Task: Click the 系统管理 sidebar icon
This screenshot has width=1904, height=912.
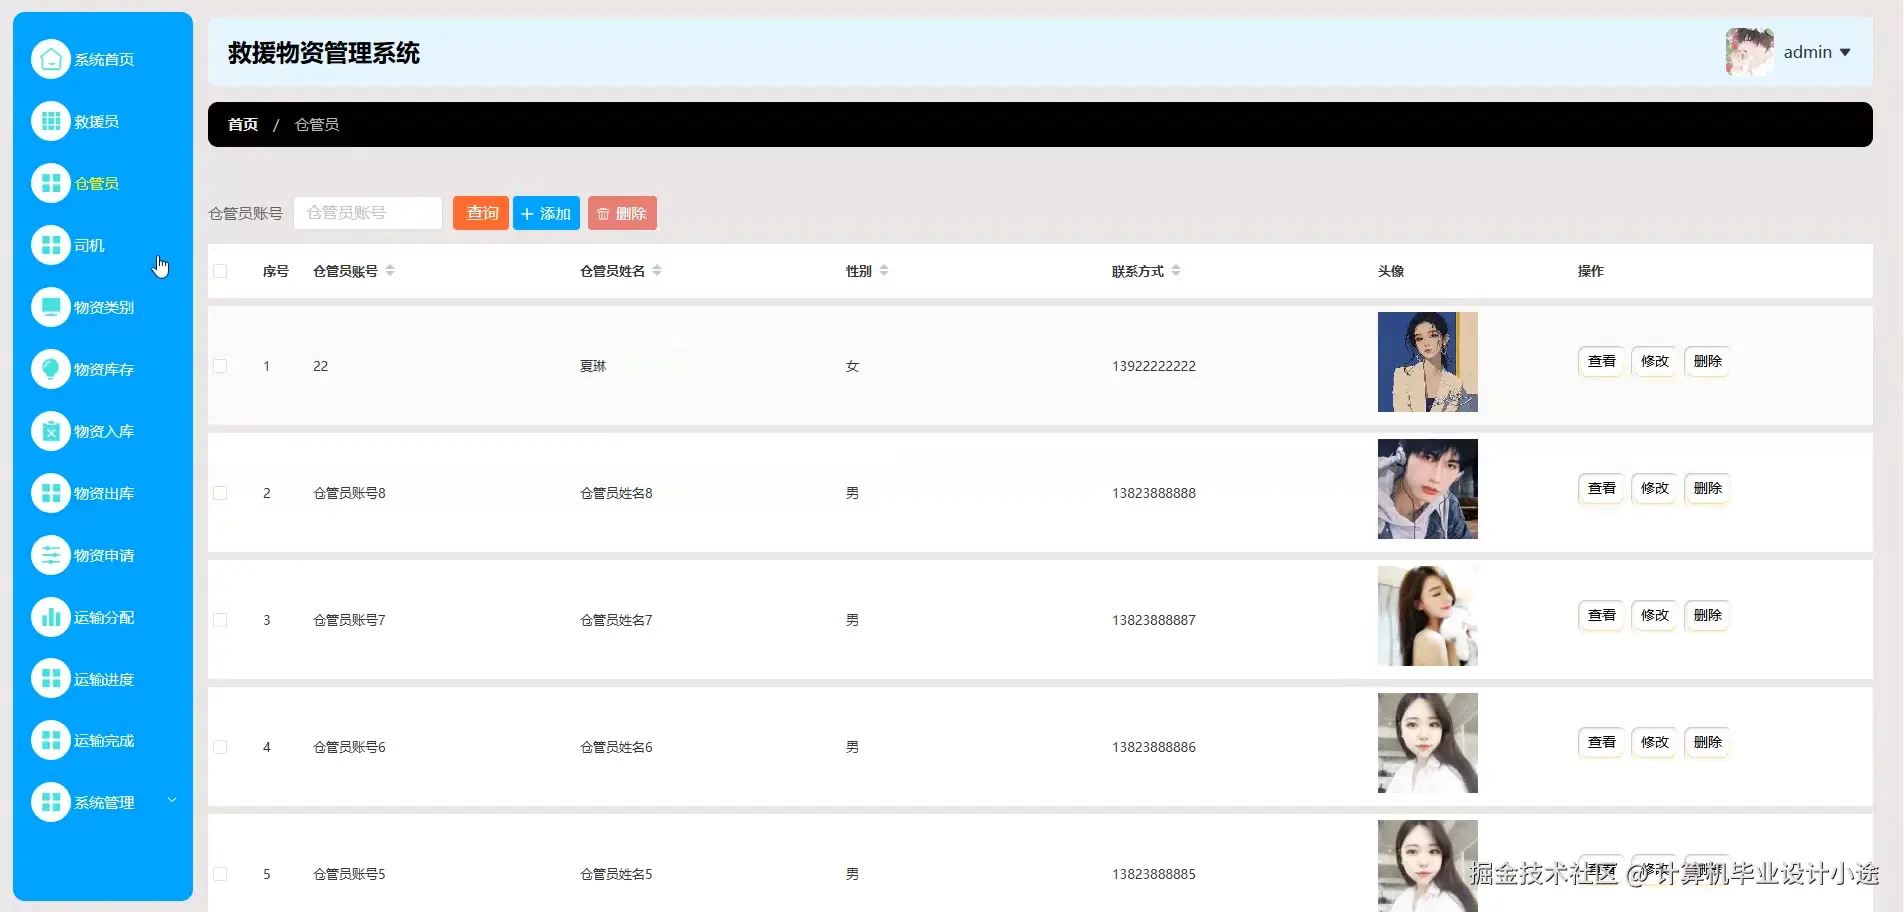Action: point(51,802)
